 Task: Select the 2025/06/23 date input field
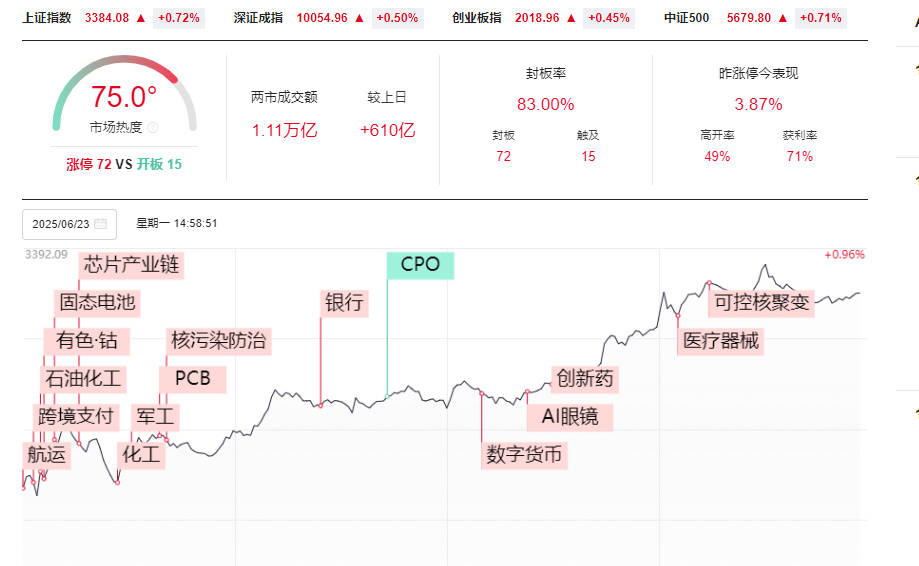point(69,224)
